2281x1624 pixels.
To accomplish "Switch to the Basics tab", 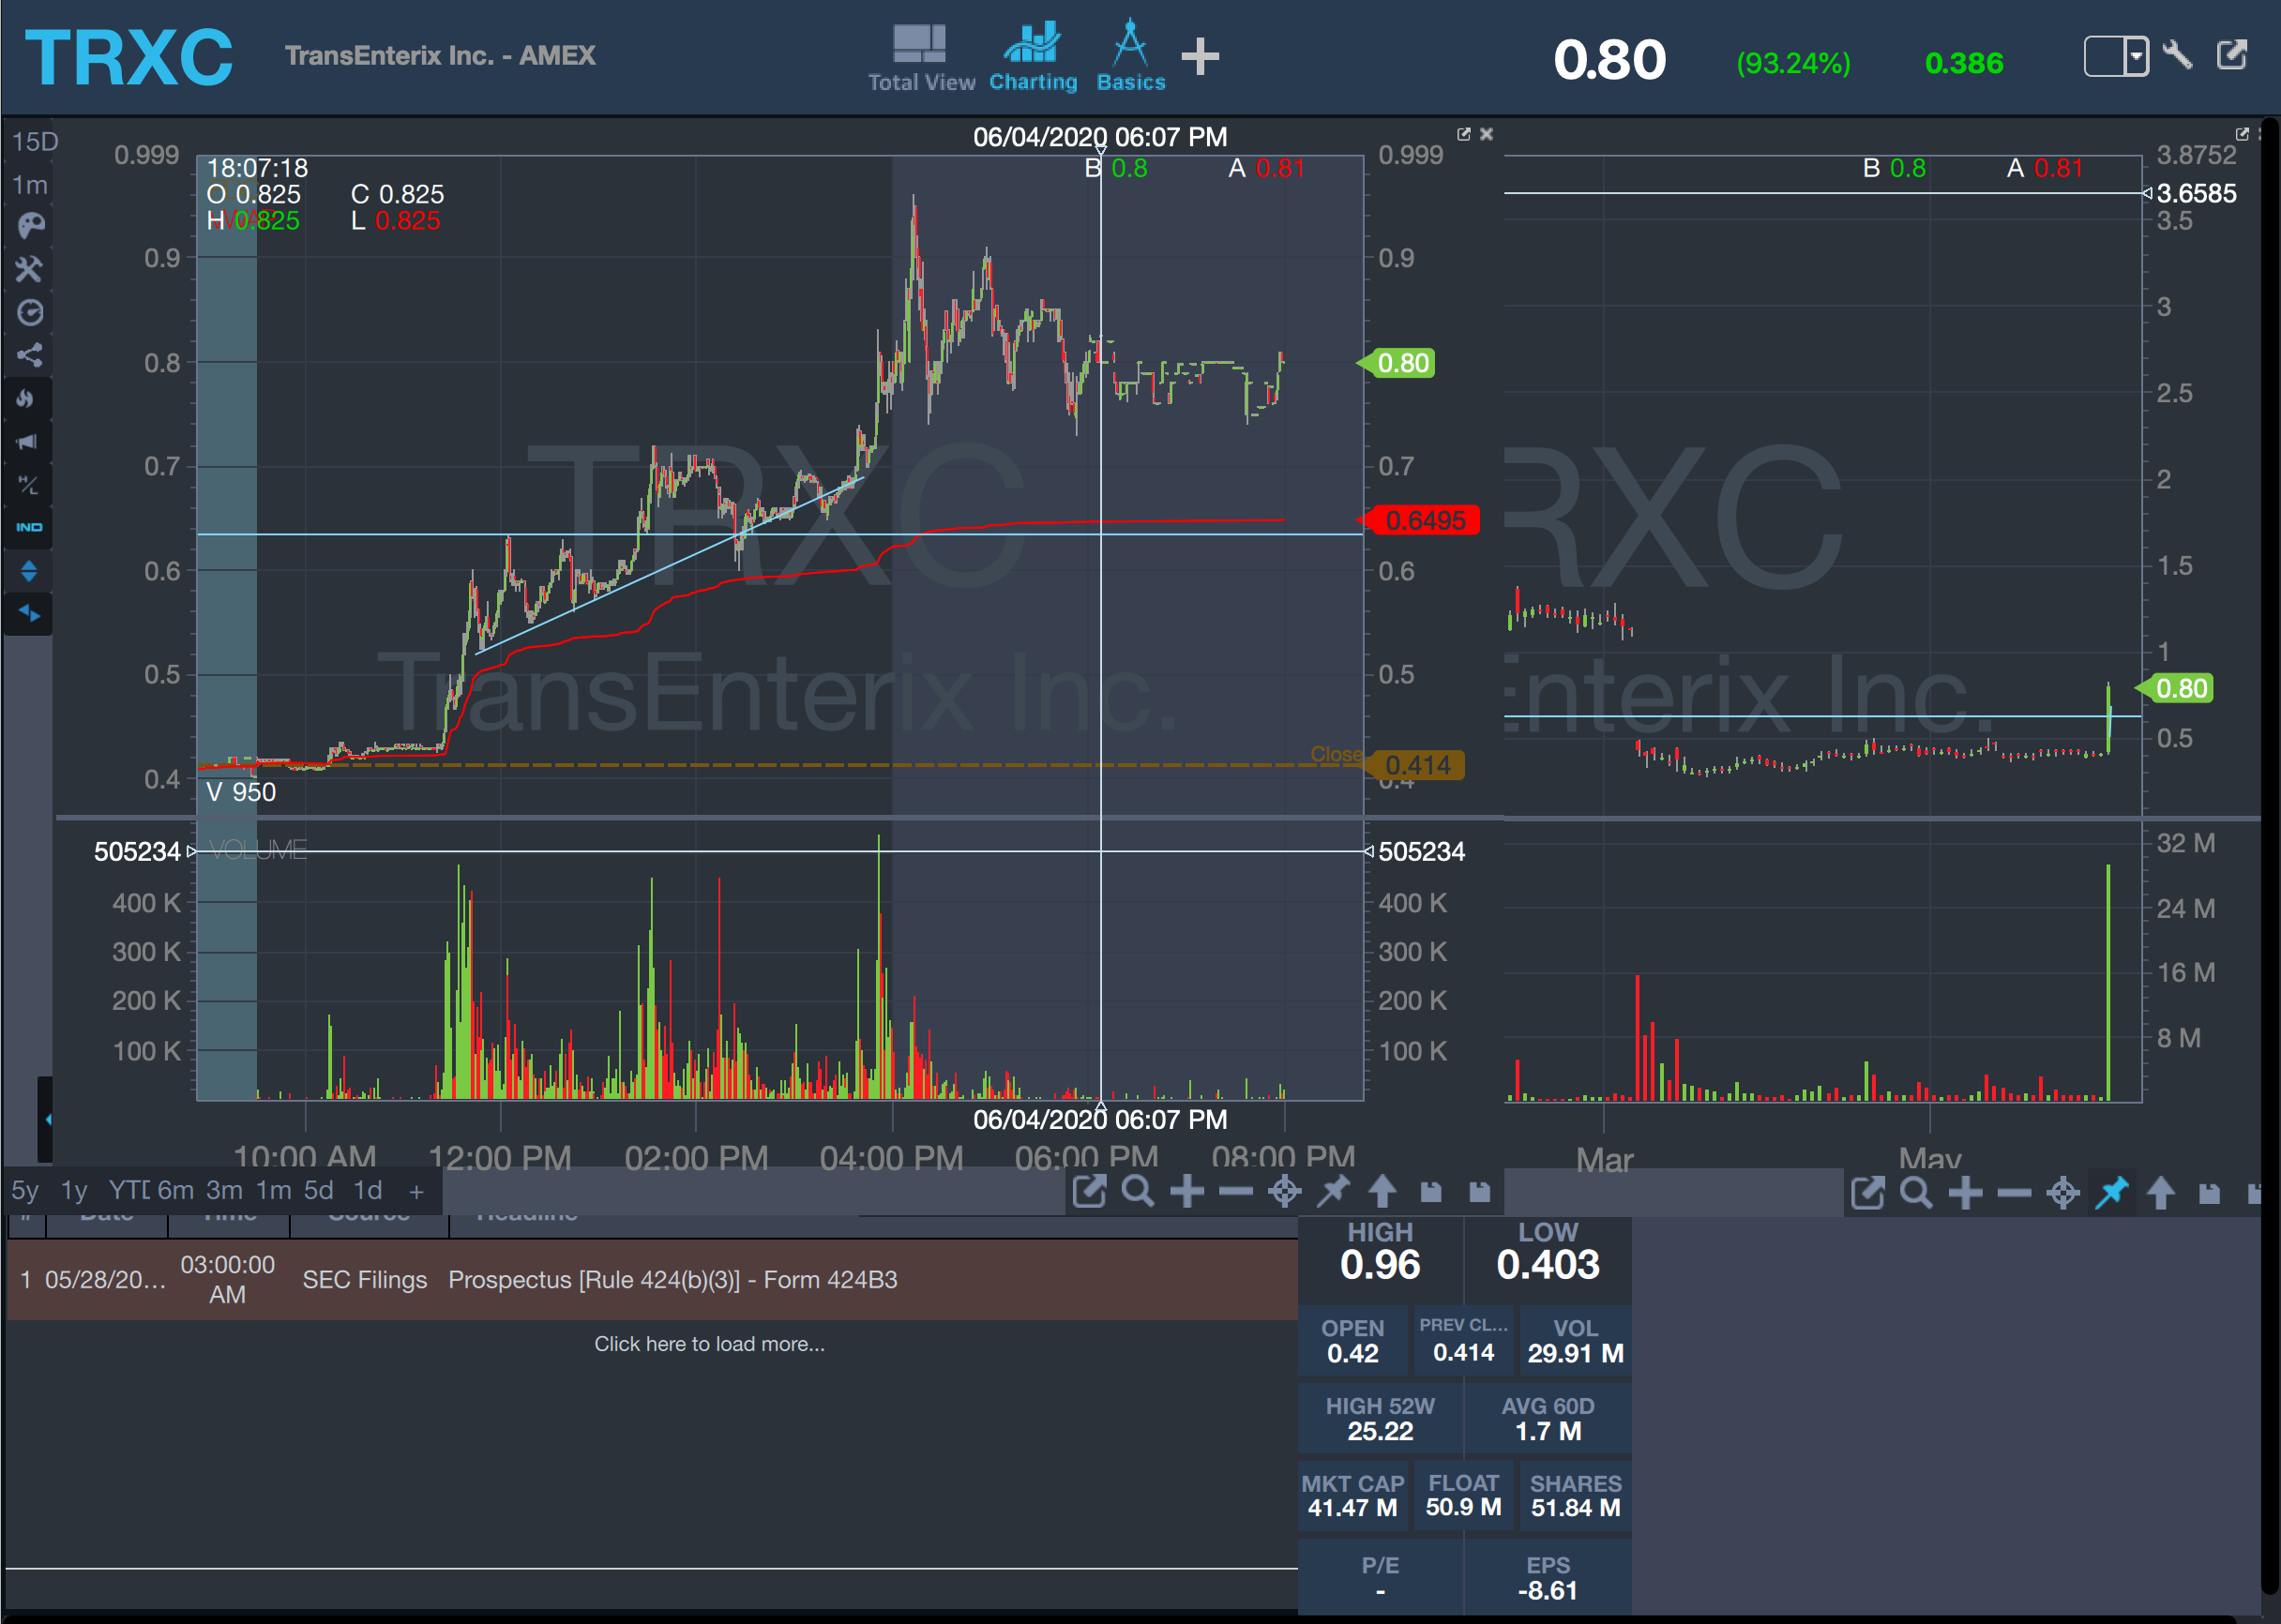I will [x=1130, y=58].
